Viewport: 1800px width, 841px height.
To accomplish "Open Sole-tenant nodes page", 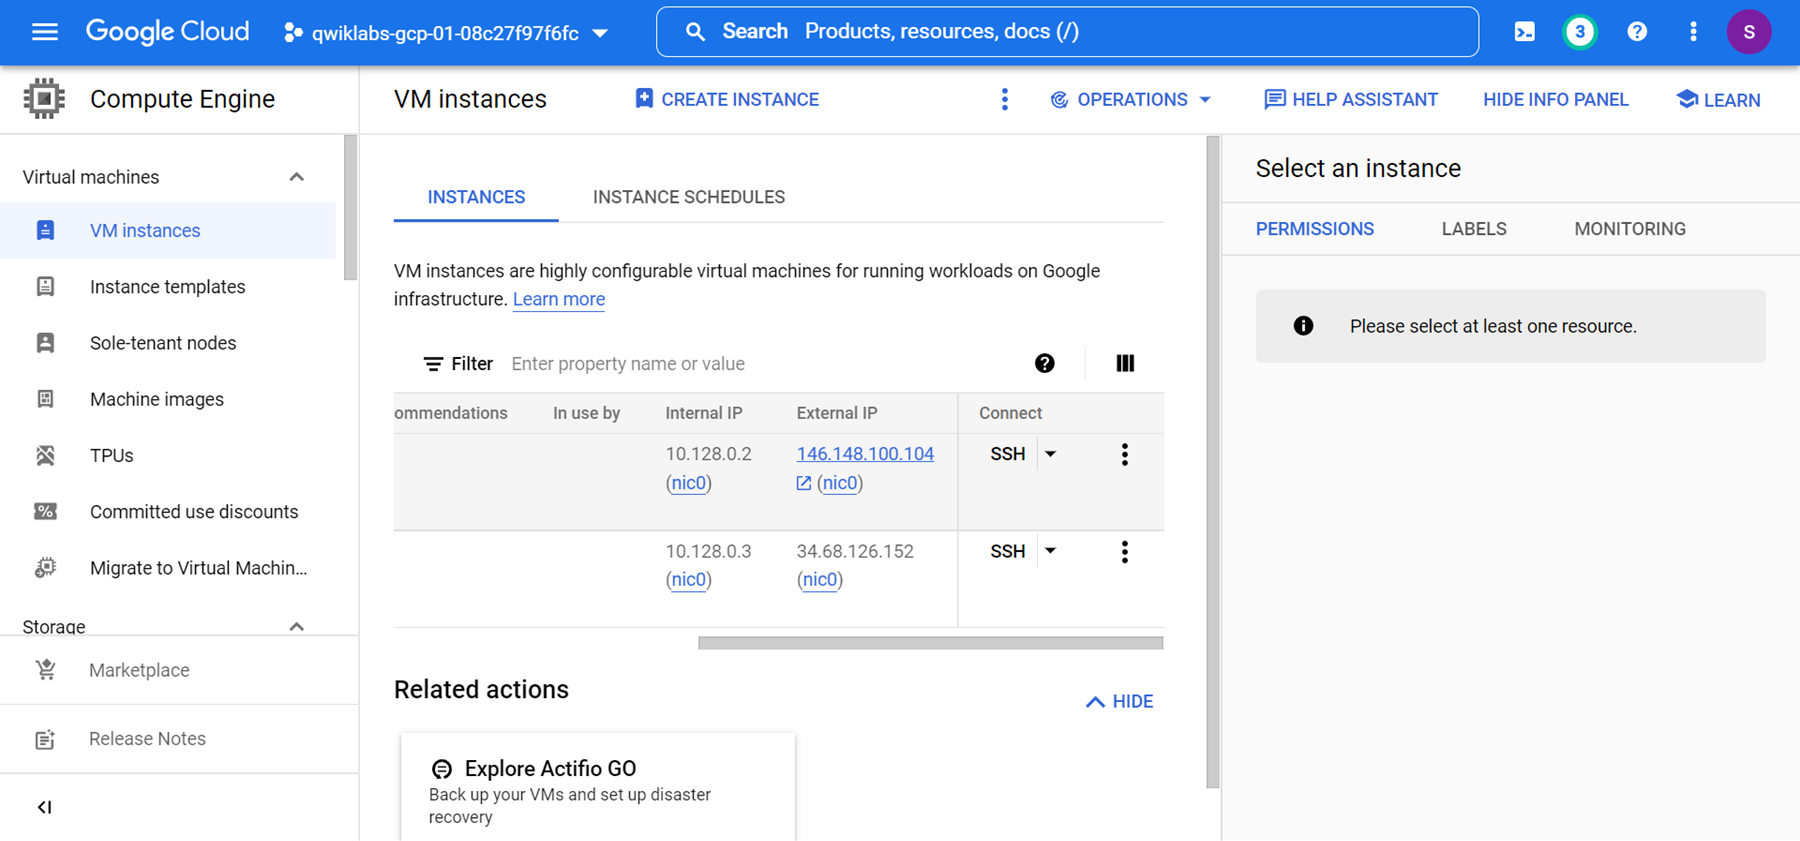I will pos(163,343).
